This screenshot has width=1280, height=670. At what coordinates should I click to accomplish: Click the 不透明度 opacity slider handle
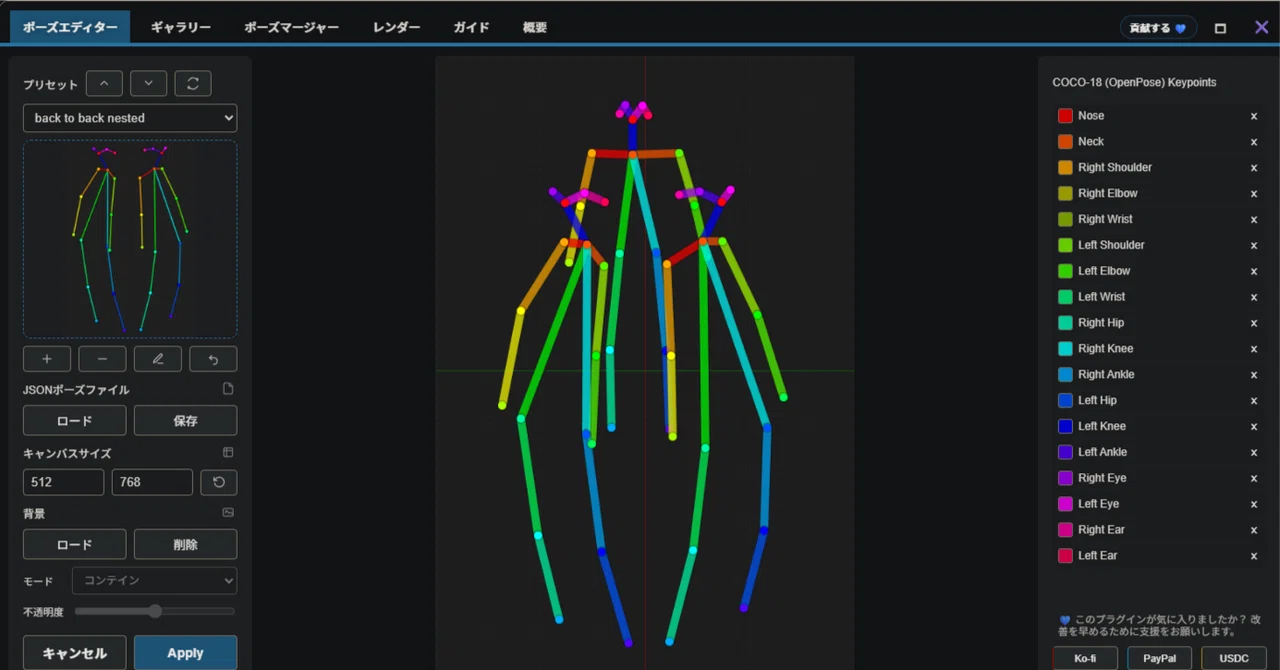click(155, 611)
